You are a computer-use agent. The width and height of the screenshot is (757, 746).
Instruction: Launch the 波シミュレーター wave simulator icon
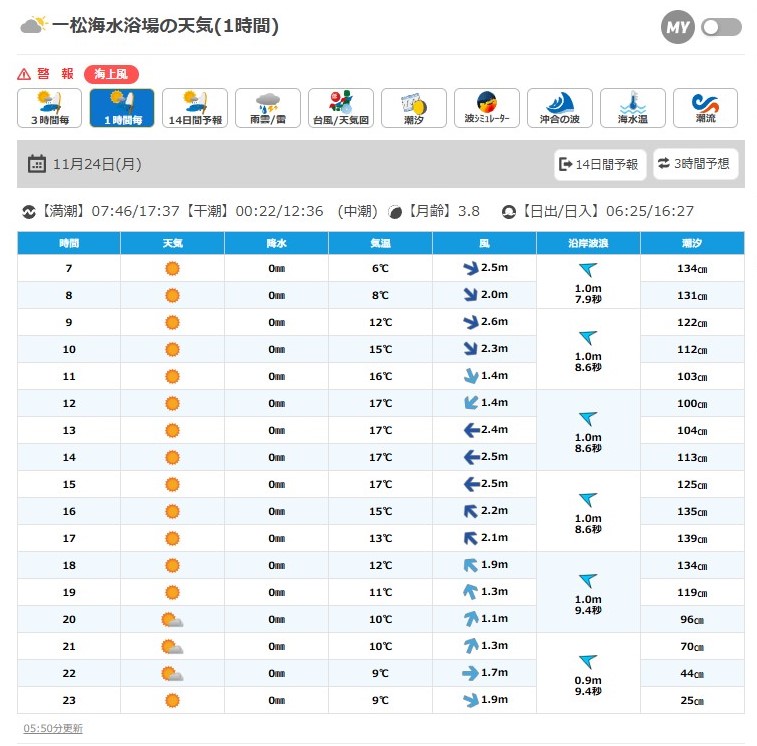tap(487, 108)
